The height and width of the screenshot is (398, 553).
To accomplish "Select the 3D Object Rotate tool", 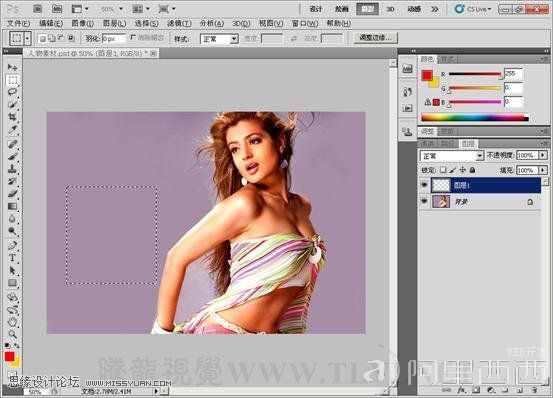I will coord(12,297).
